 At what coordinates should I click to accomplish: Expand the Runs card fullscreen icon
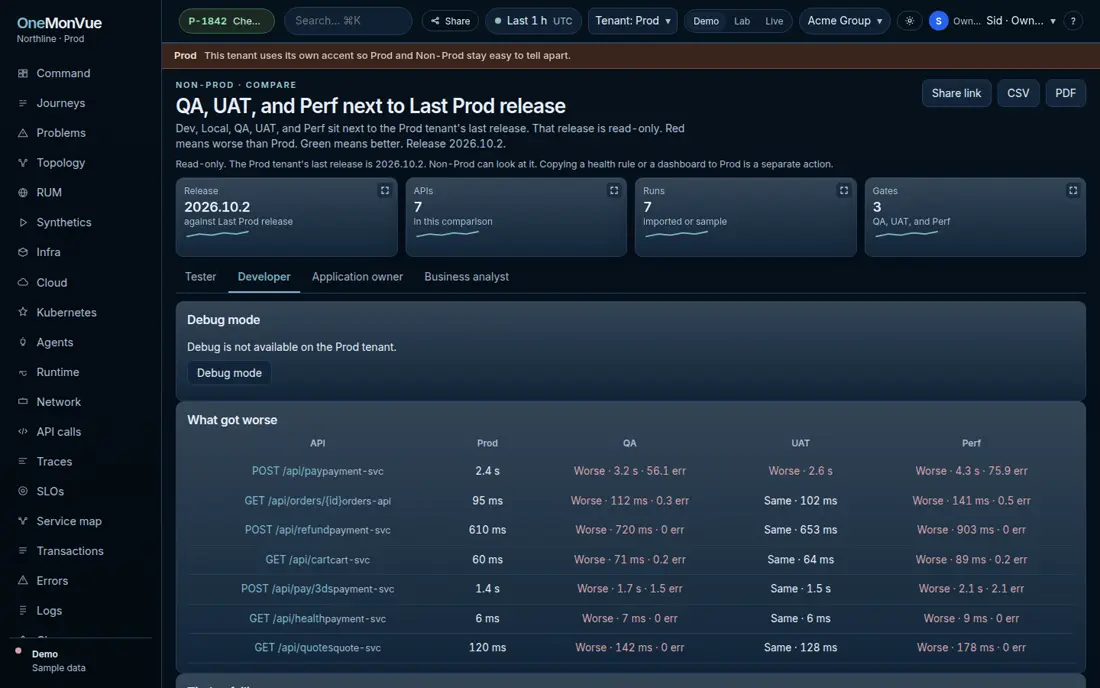coord(844,190)
